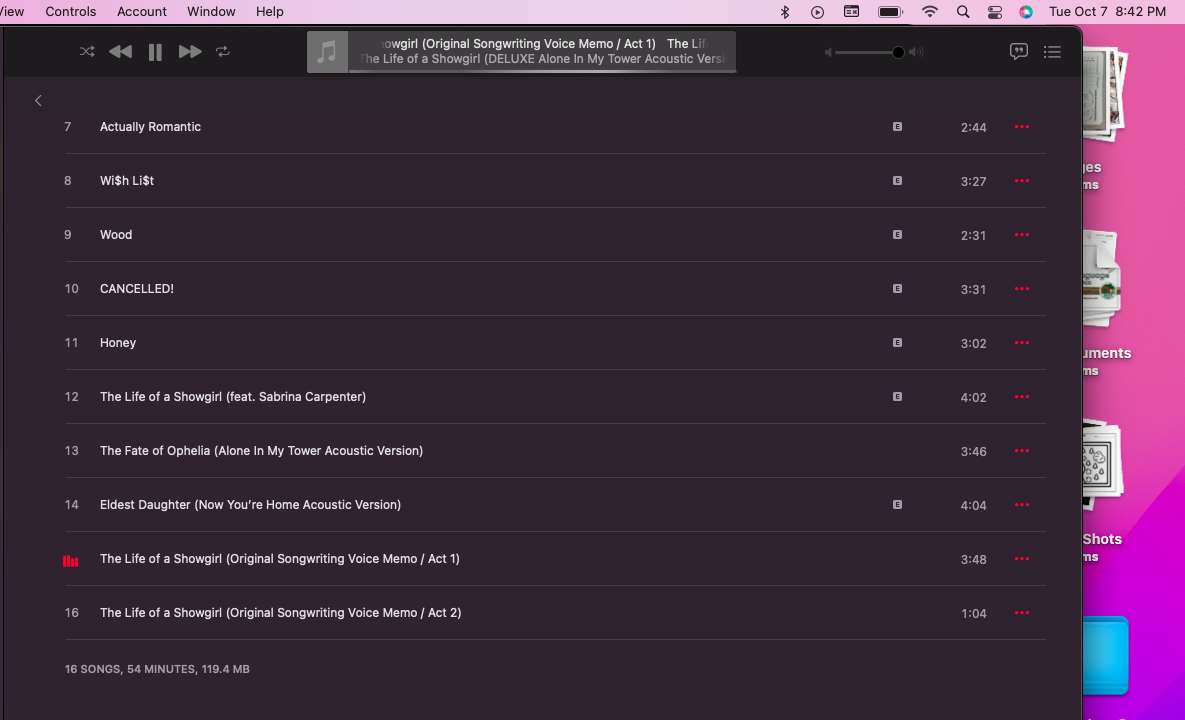Toggle shuffle playback
The height and width of the screenshot is (720, 1185).
pos(87,51)
